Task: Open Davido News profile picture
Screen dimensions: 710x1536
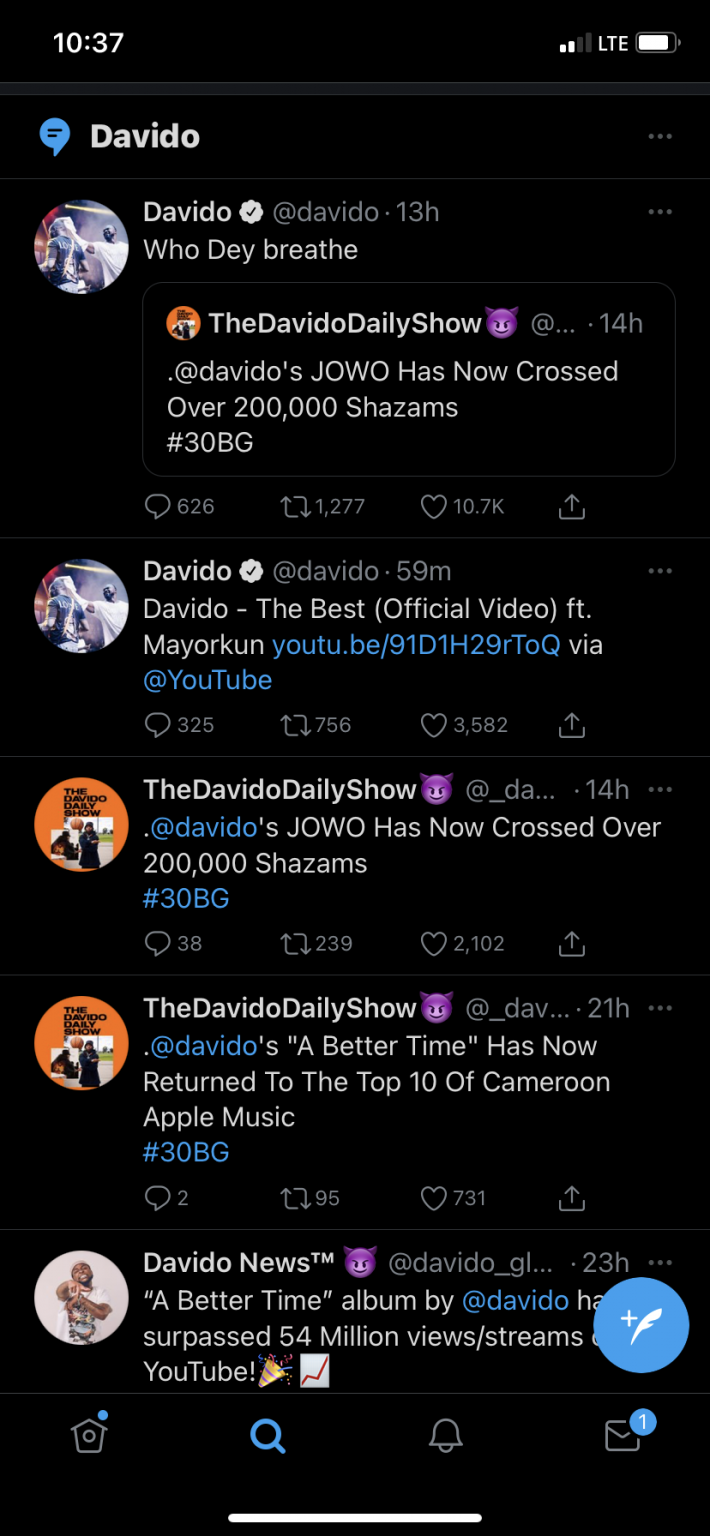Action: (x=81, y=1297)
